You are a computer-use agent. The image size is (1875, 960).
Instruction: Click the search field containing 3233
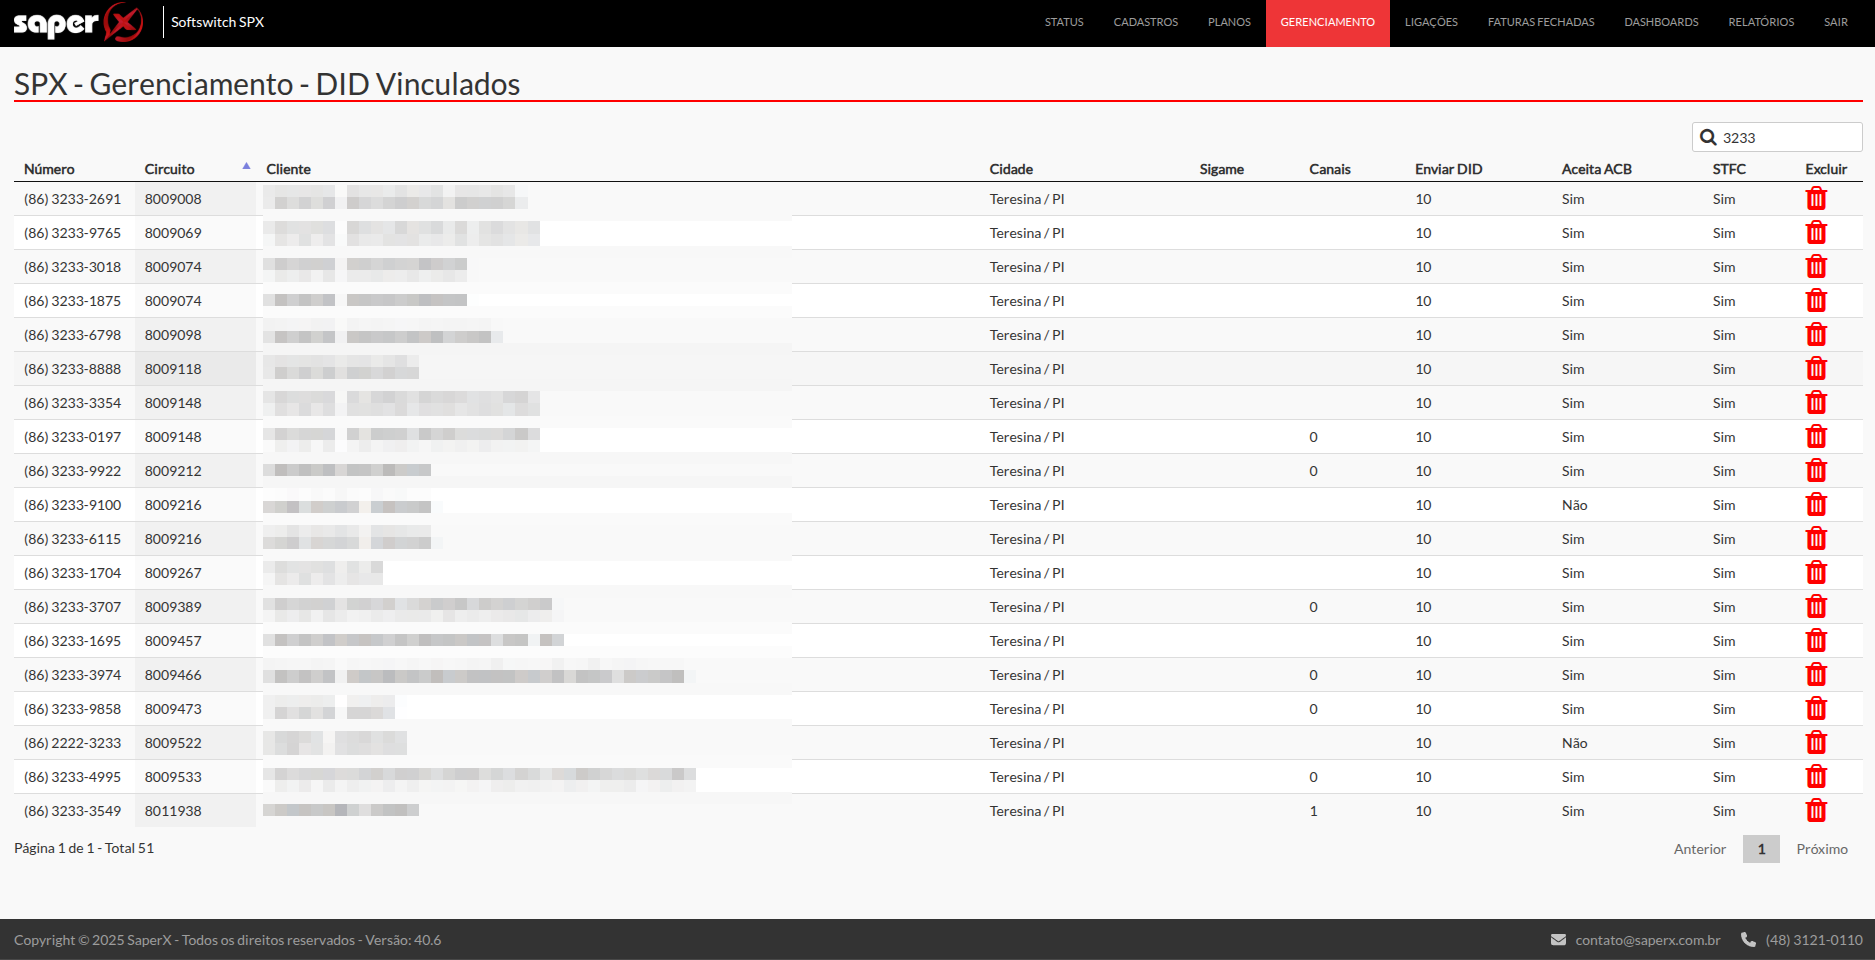click(1785, 138)
